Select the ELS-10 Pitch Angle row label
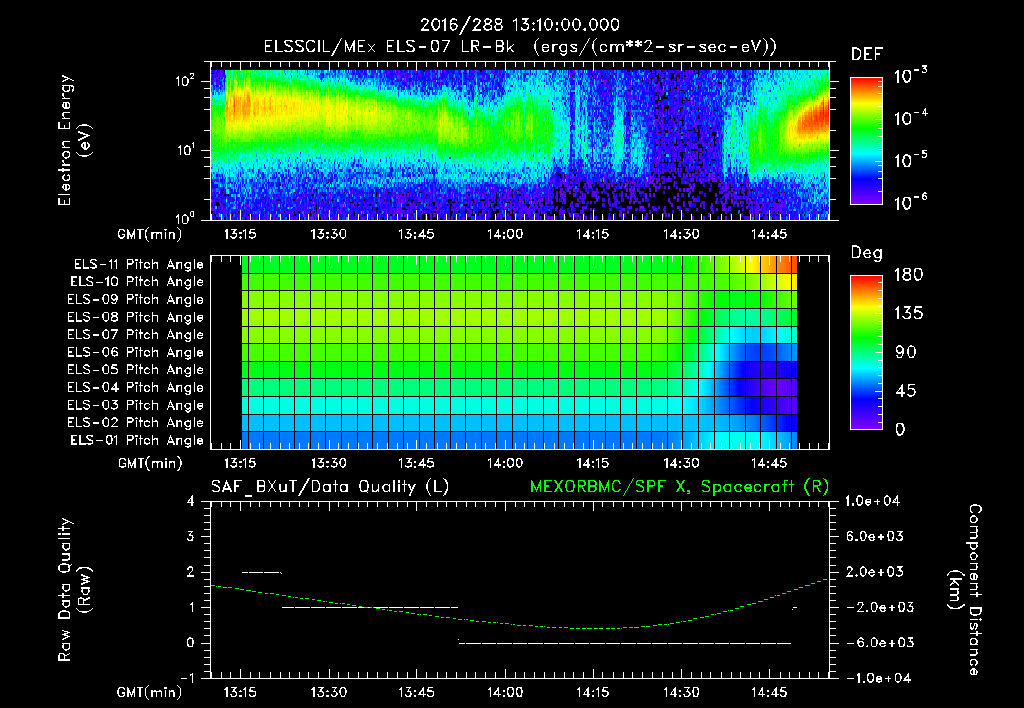1024x708 pixels. tap(136, 282)
